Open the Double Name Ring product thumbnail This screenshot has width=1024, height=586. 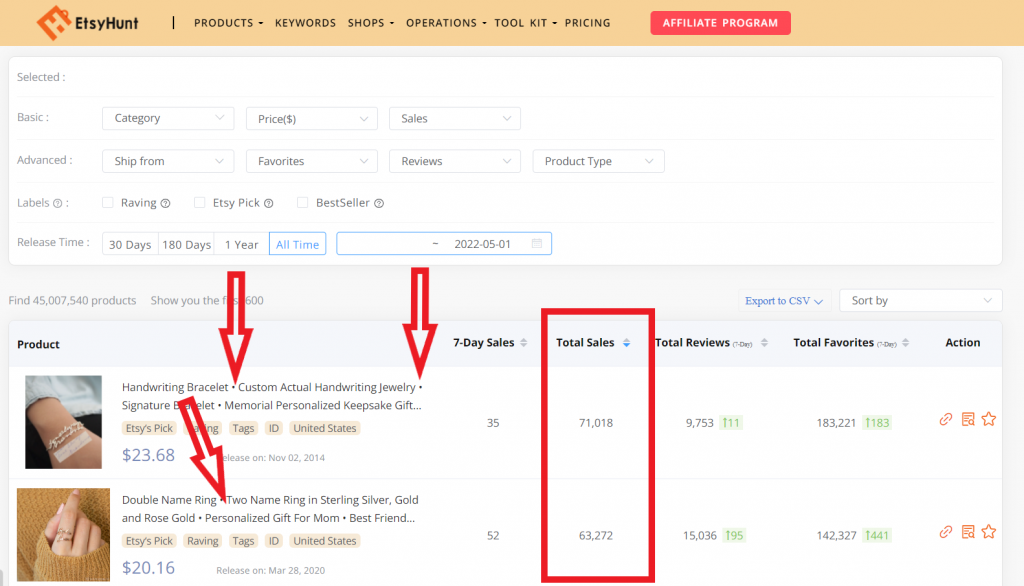click(x=63, y=534)
